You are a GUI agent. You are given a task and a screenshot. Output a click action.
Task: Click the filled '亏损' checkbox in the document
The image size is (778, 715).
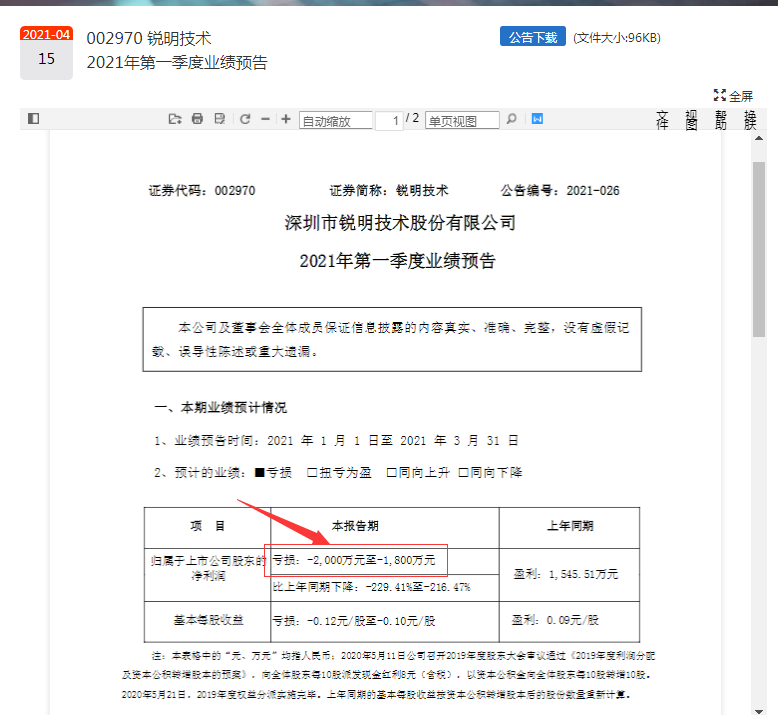click(x=259, y=472)
